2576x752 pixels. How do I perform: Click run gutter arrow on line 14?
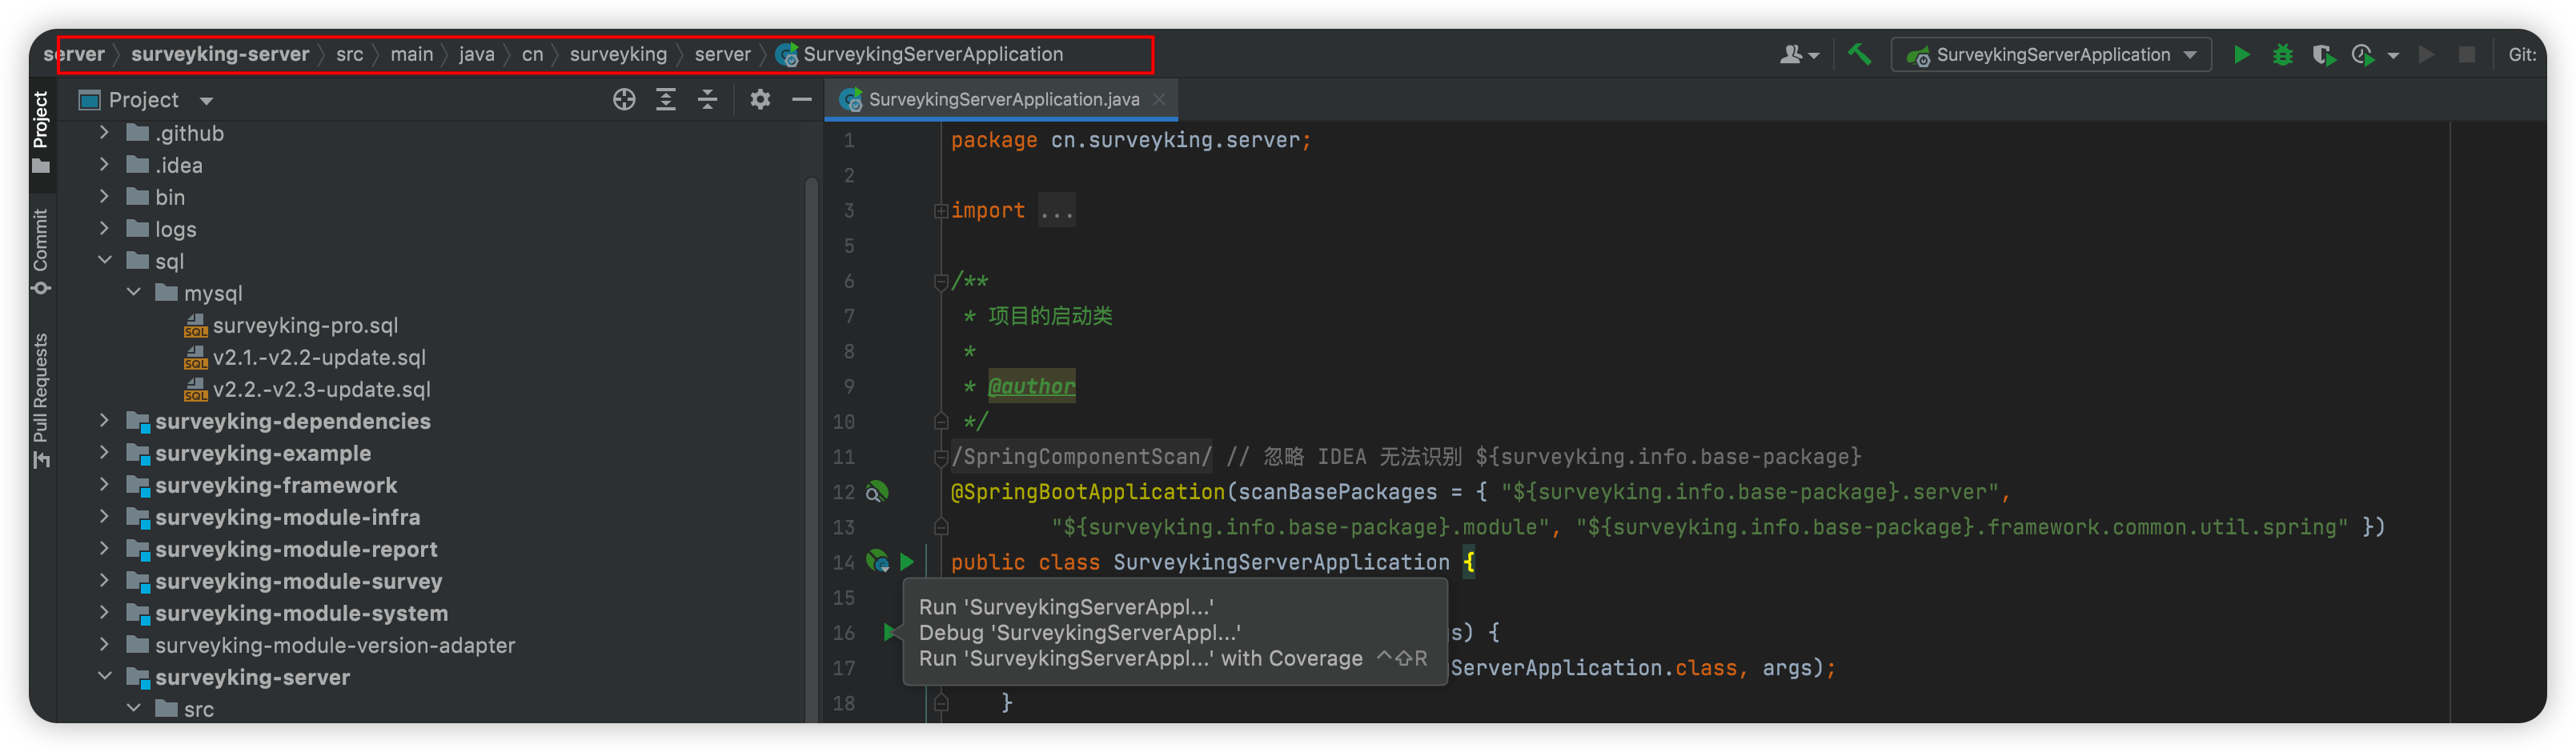(x=907, y=562)
